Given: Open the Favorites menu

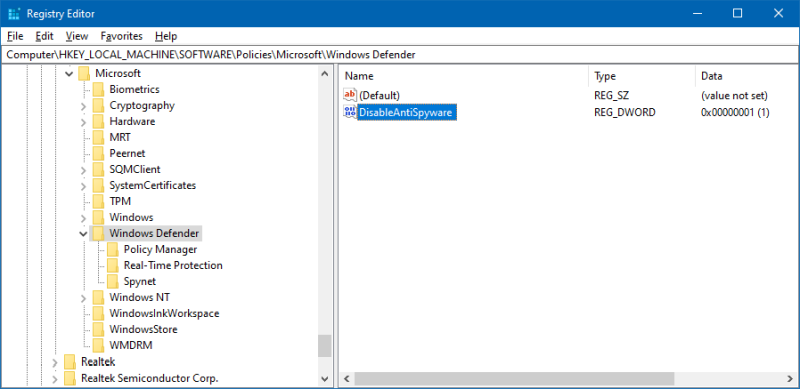Looking at the screenshot, I should (121, 36).
